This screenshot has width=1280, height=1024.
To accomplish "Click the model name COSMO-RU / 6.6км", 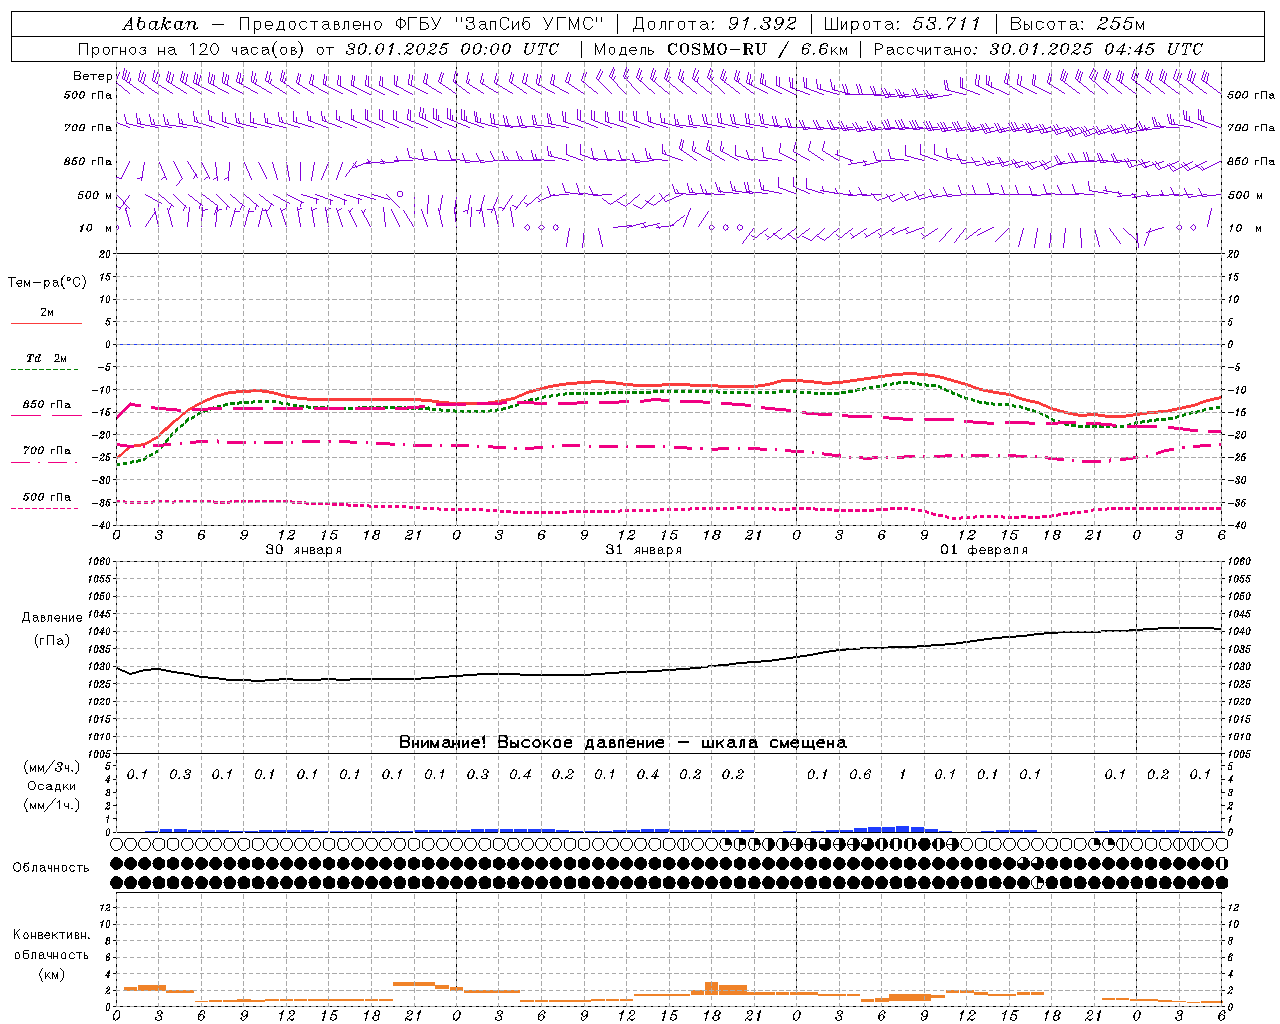I will [x=757, y=49].
